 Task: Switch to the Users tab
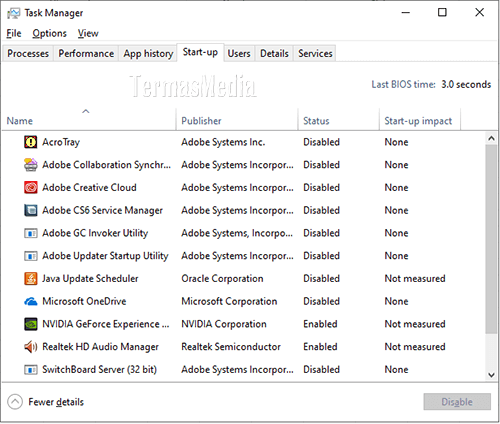pyautogui.click(x=239, y=53)
